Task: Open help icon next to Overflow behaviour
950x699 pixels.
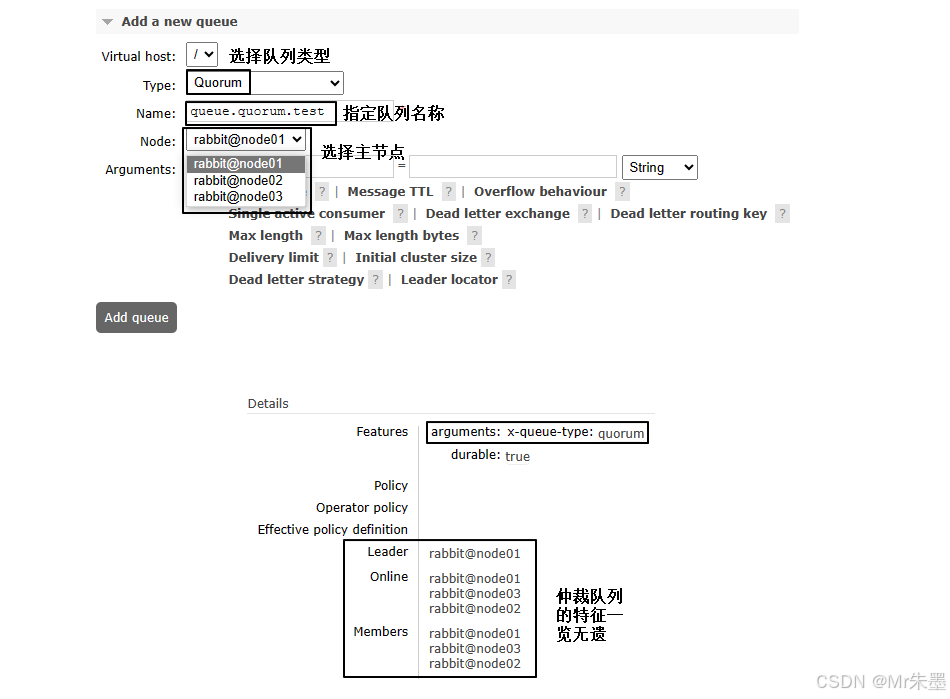Action: pyautogui.click(x=622, y=192)
